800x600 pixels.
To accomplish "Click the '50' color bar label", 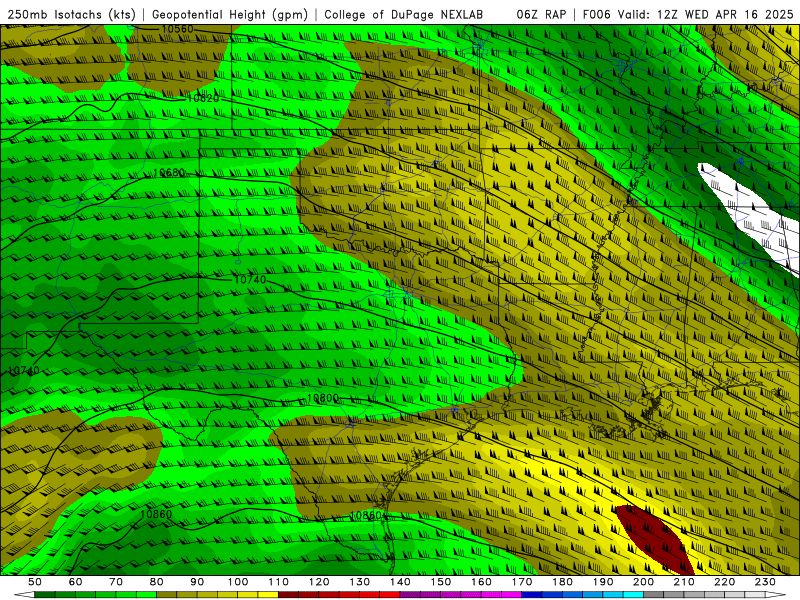I will [35, 582].
